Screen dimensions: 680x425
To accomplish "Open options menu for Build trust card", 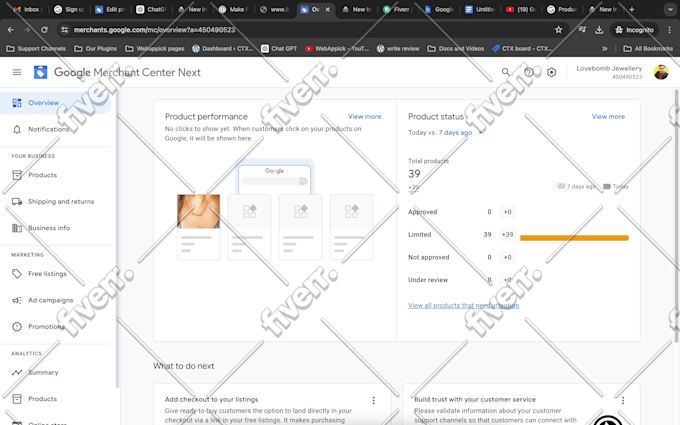I will (623, 400).
